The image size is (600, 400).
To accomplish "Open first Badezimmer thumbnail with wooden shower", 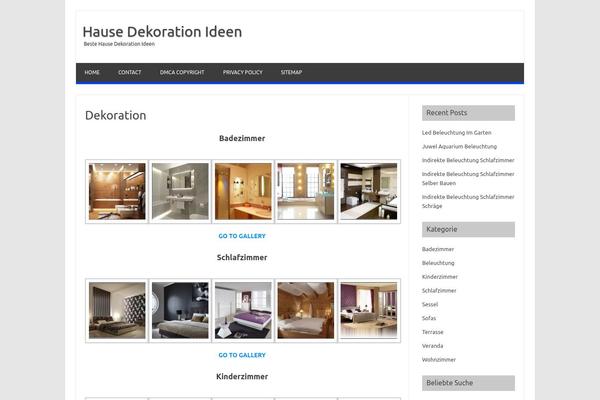I will point(117,191).
